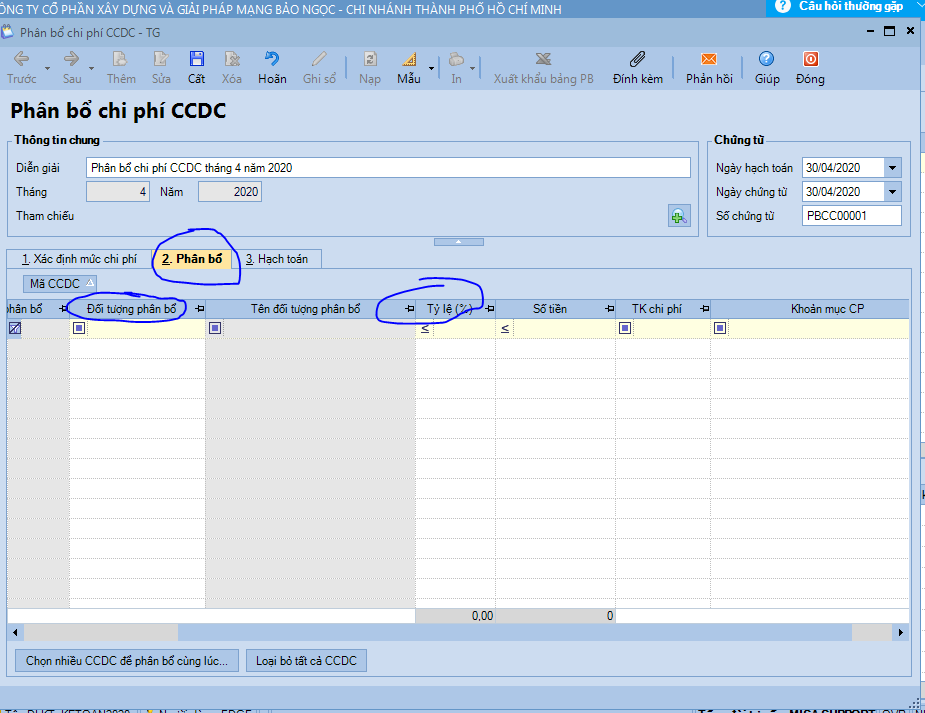Open the Ngày hạch toán date dropdown
Viewport: 925px width, 713px height.
tap(892, 168)
